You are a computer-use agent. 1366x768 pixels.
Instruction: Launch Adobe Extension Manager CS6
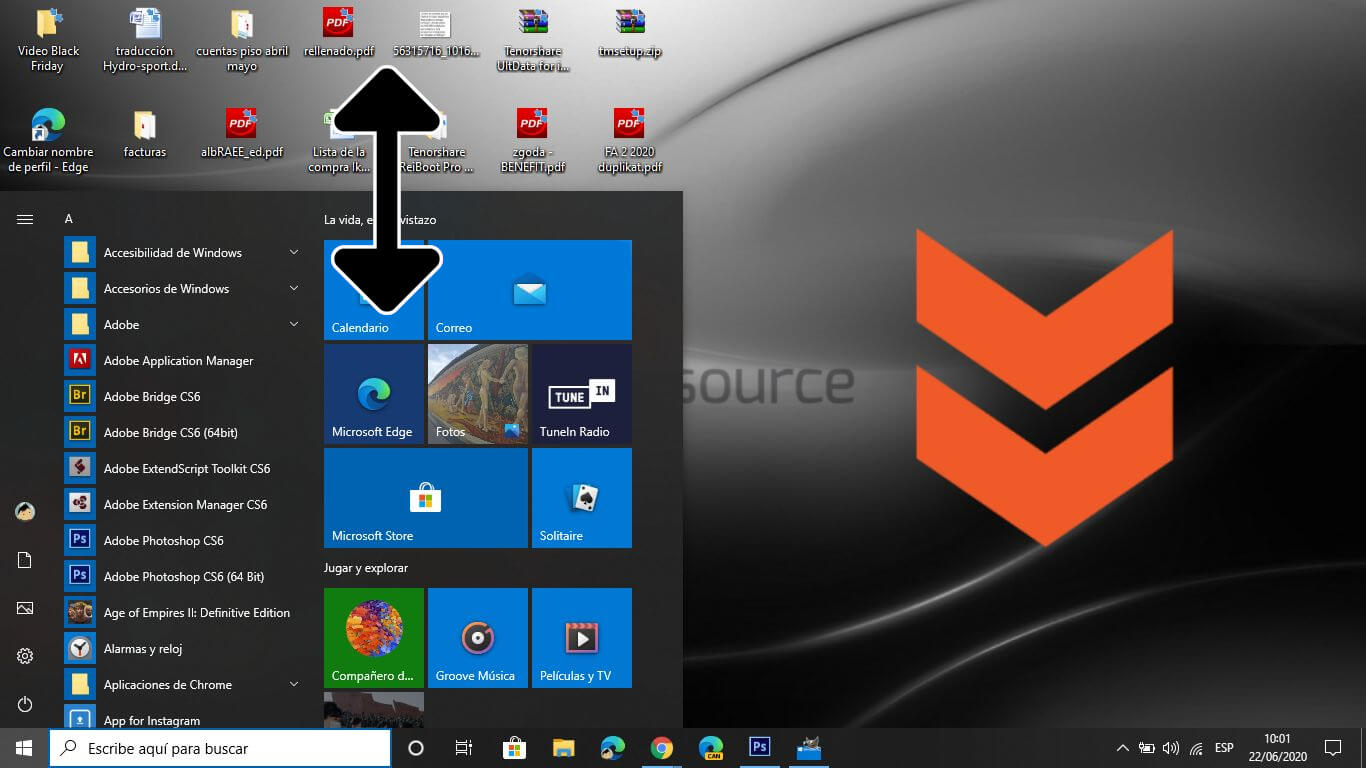[182, 505]
